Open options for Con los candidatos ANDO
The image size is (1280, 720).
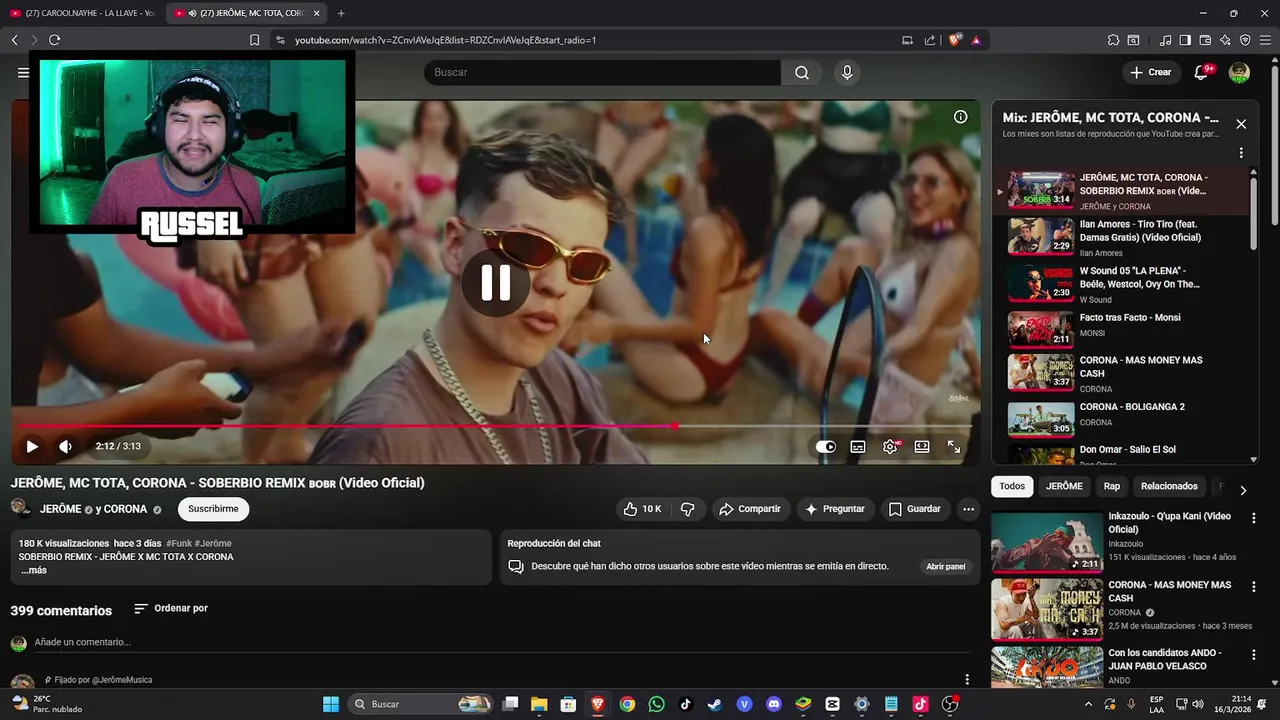1253,655
